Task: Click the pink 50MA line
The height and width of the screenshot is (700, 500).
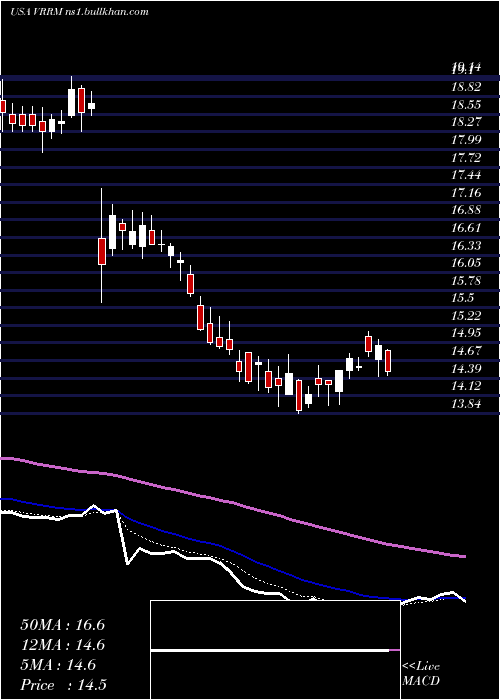Action: click(233, 503)
